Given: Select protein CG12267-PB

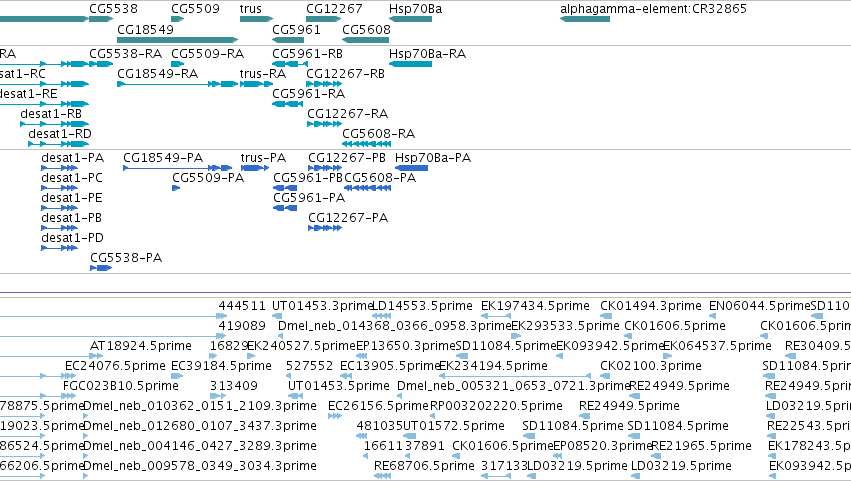Looking at the screenshot, I should click(347, 158).
